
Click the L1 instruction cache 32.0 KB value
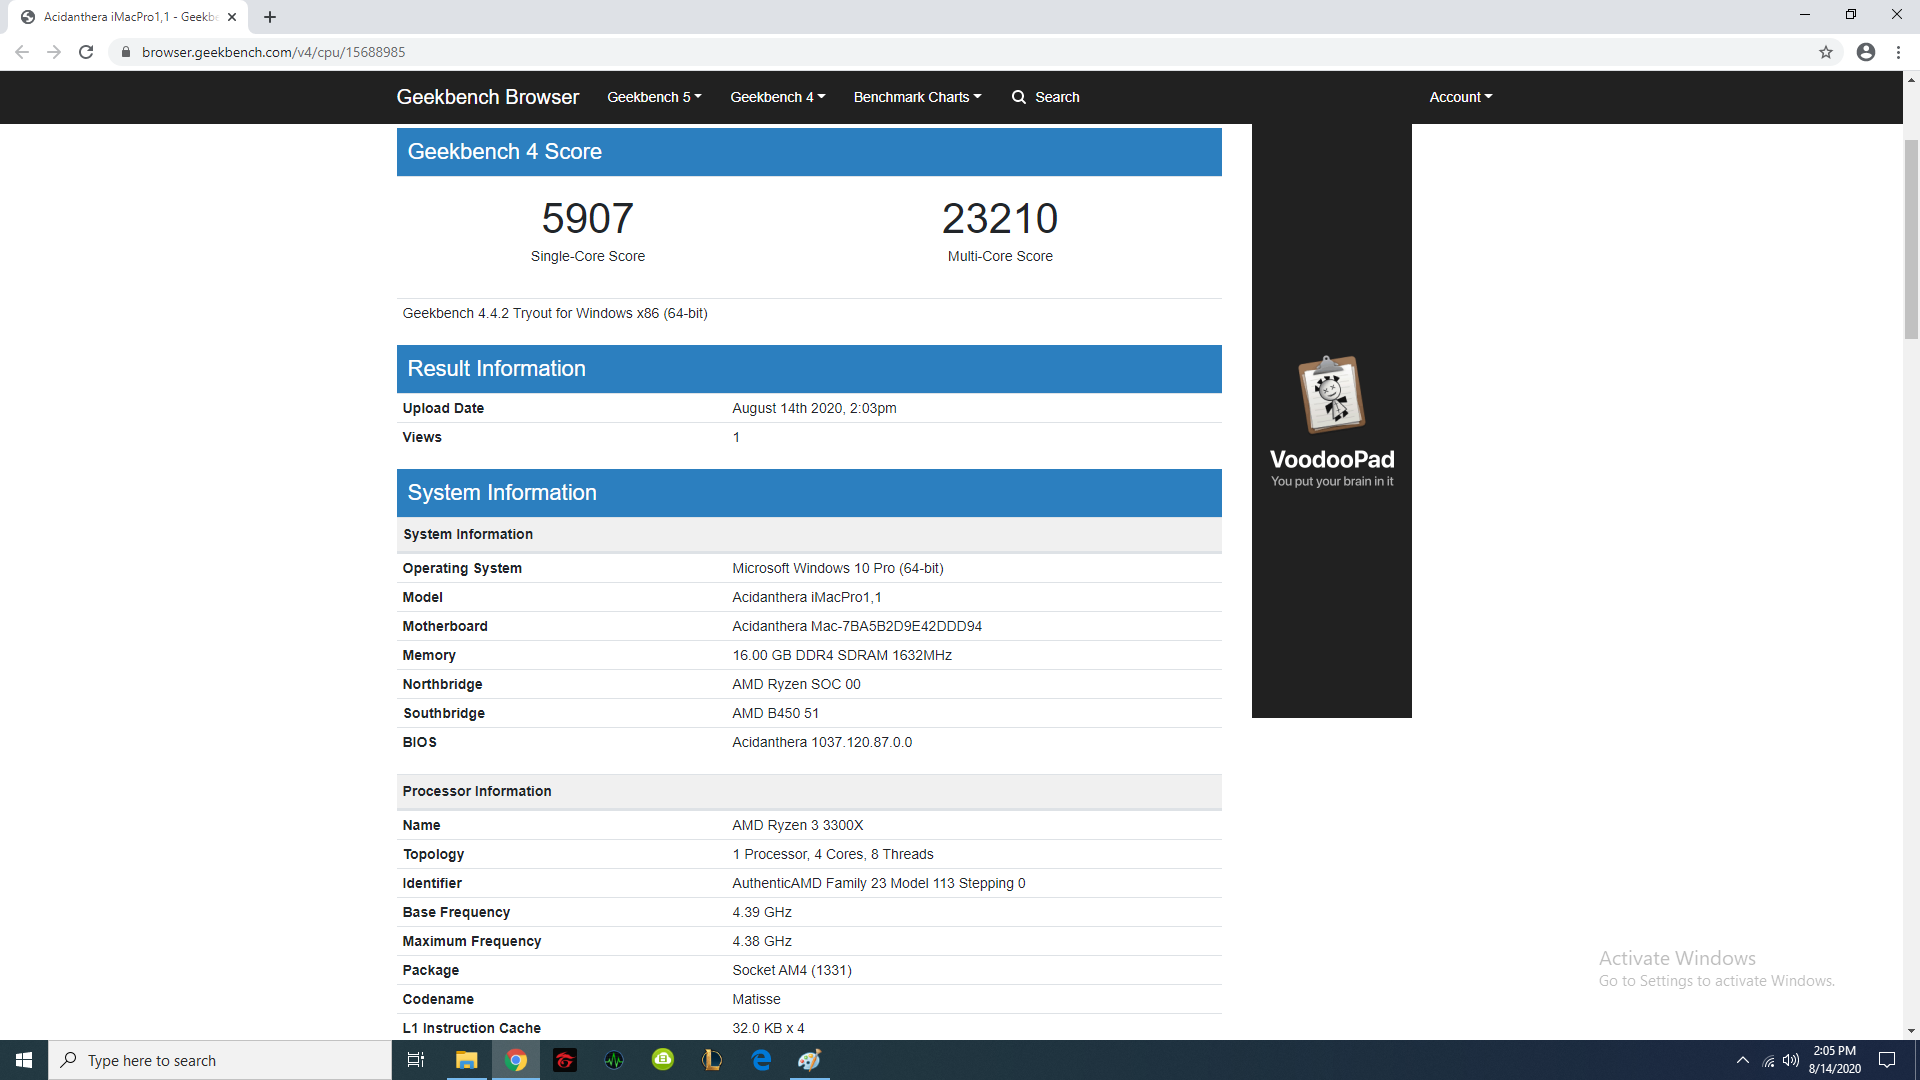768,1028
